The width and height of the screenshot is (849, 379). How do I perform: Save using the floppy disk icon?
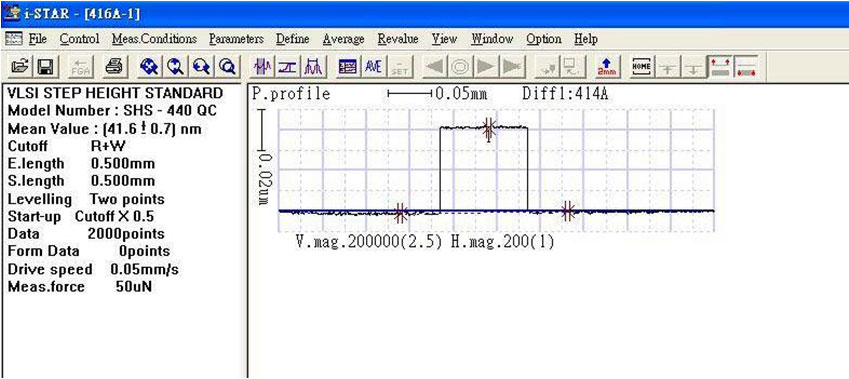[x=45, y=67]
